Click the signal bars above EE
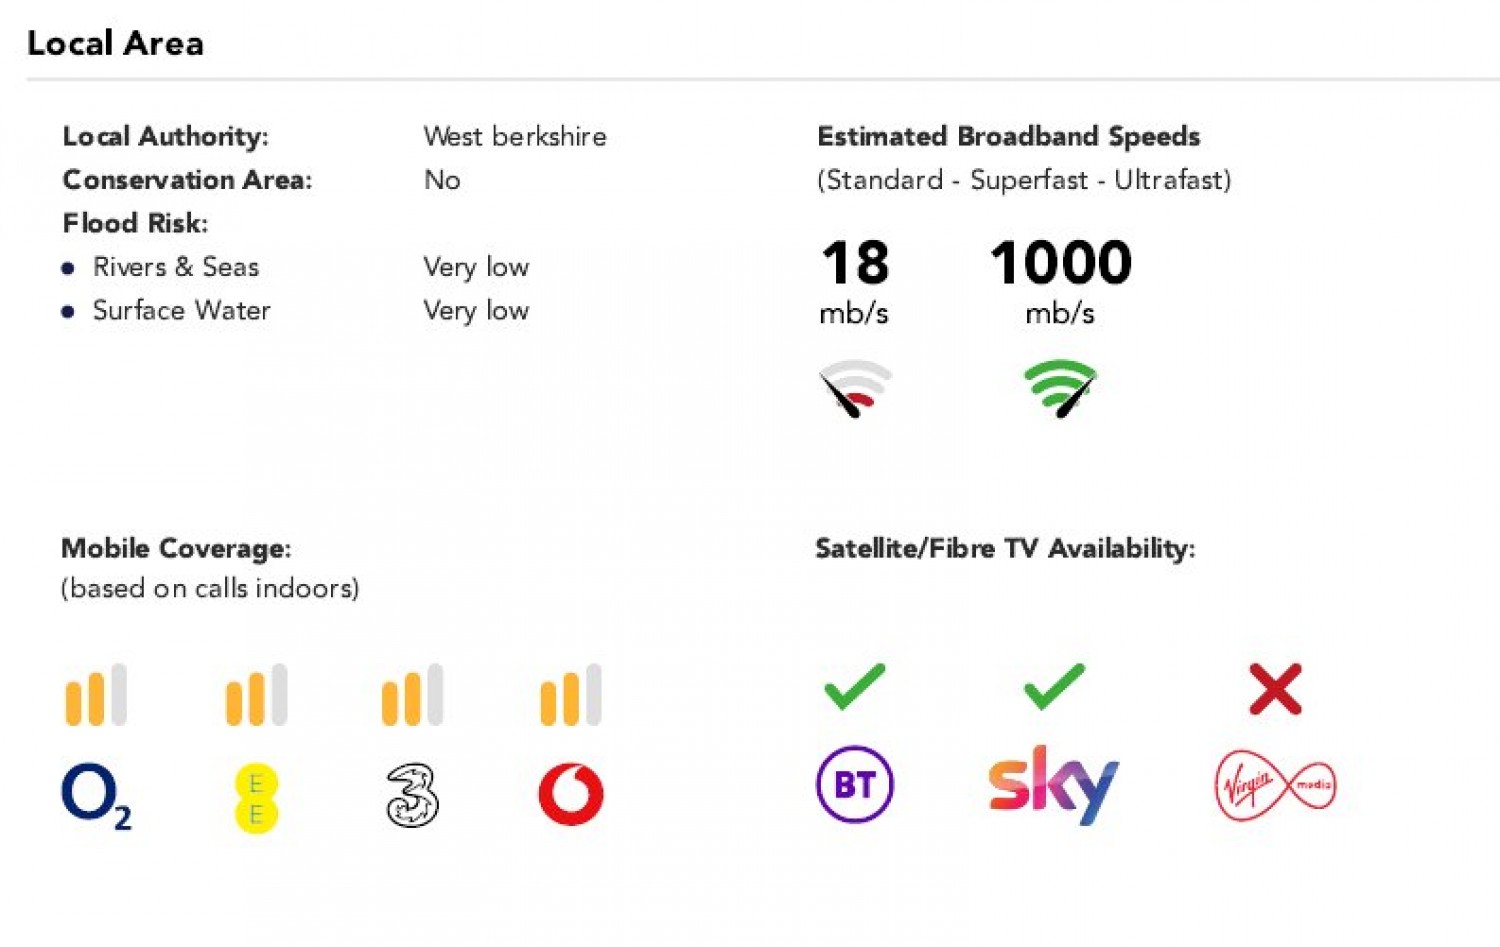1500x947 pixels. click(256, 694)
